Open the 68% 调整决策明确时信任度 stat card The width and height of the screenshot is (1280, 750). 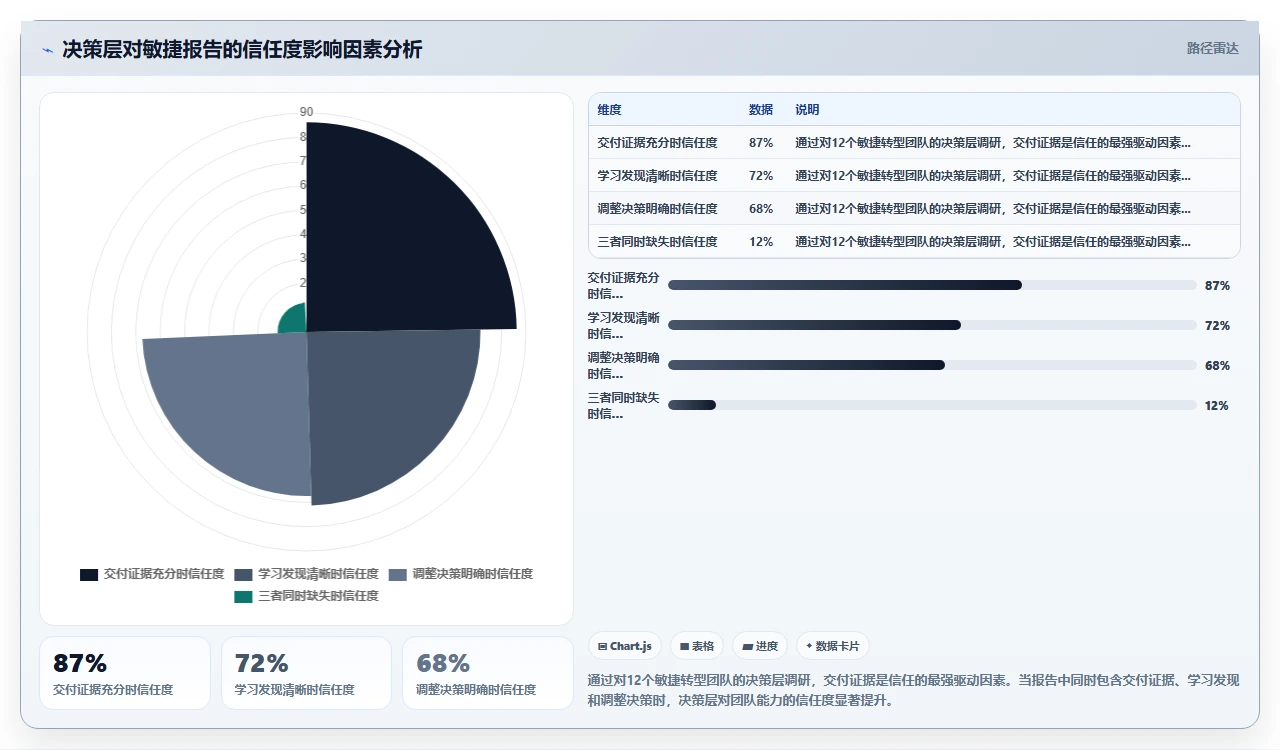click(x=488, y=673)
